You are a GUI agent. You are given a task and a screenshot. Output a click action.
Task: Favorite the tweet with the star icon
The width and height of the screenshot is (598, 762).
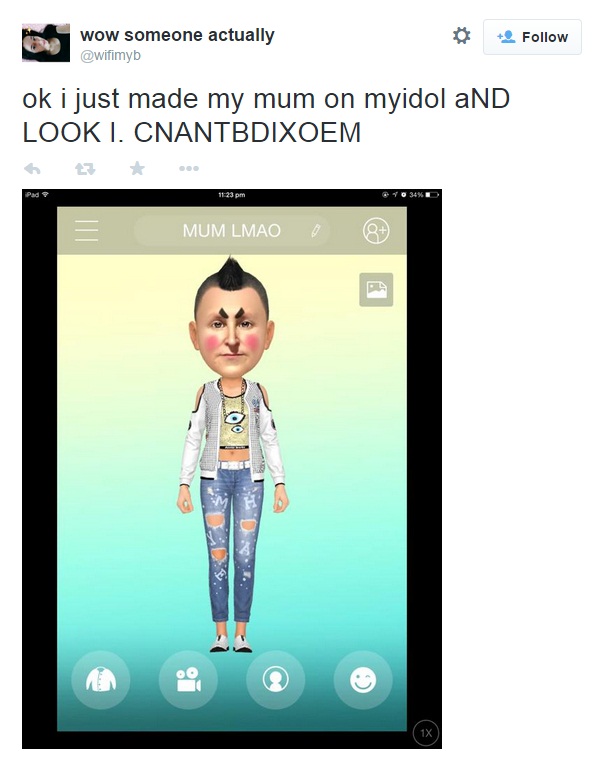(137, 168)
